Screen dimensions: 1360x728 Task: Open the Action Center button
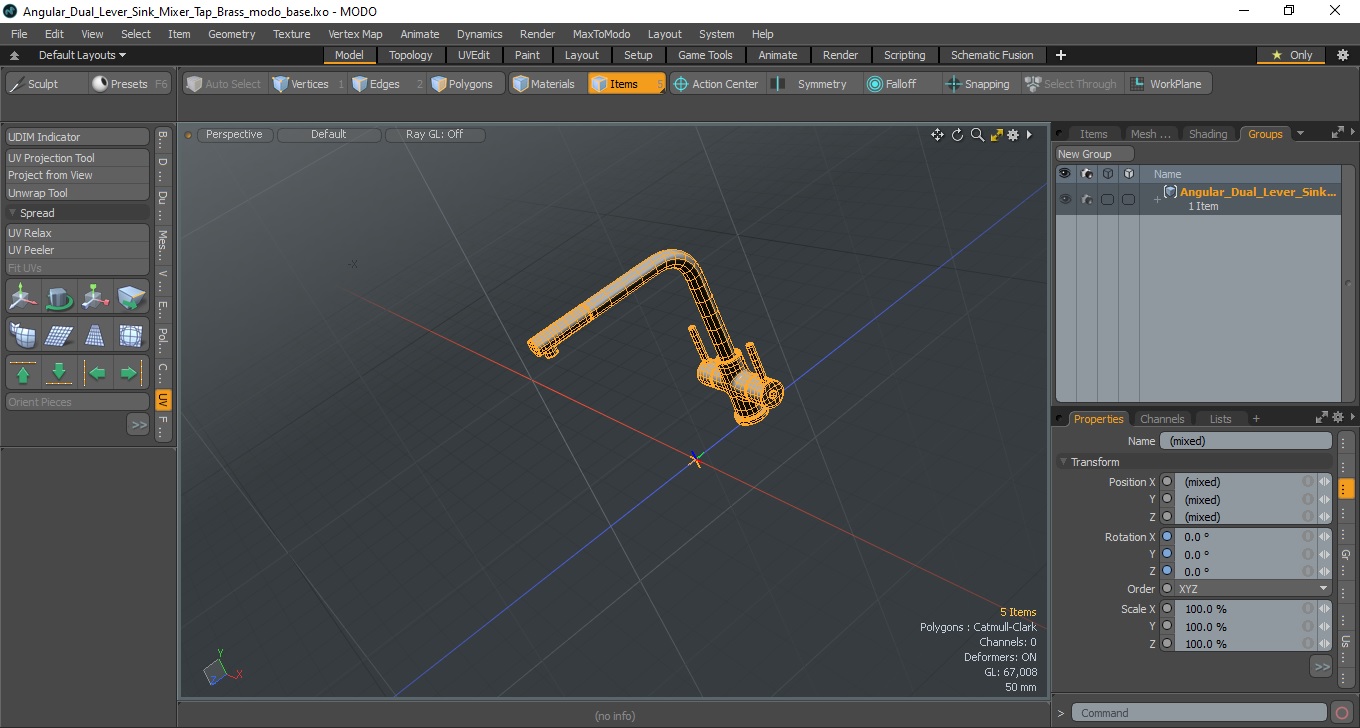click(716, 84)
